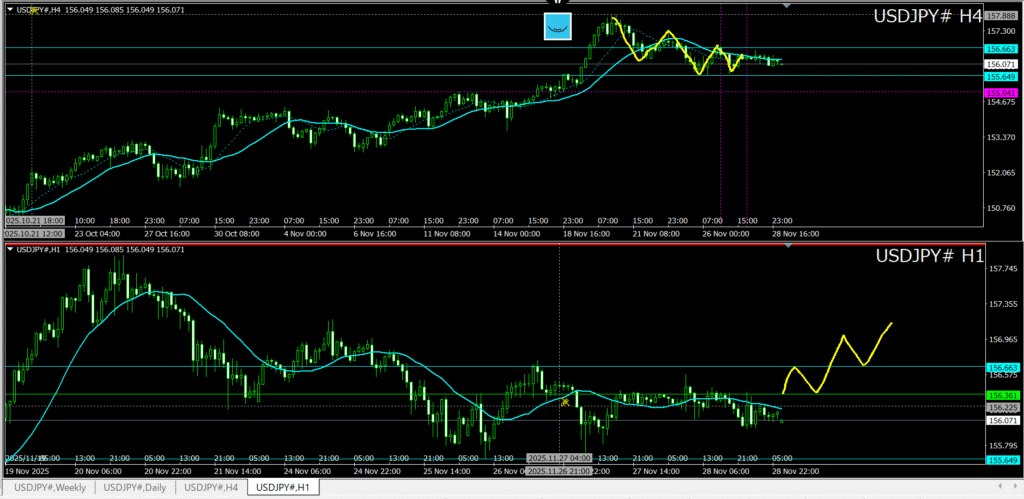Click the magenta 155.041 price label
This screenshot has height=499, width=1024.
1001,91
